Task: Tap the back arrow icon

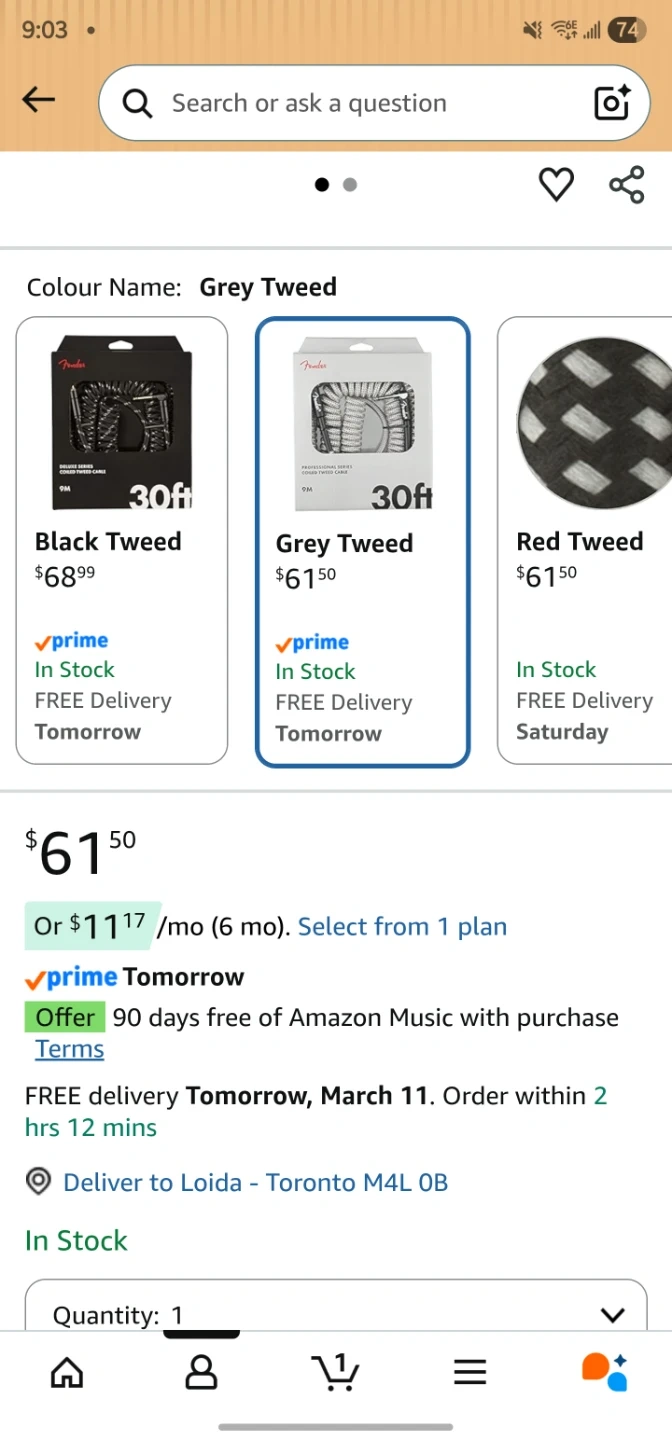Action: (x=39, y=99)
